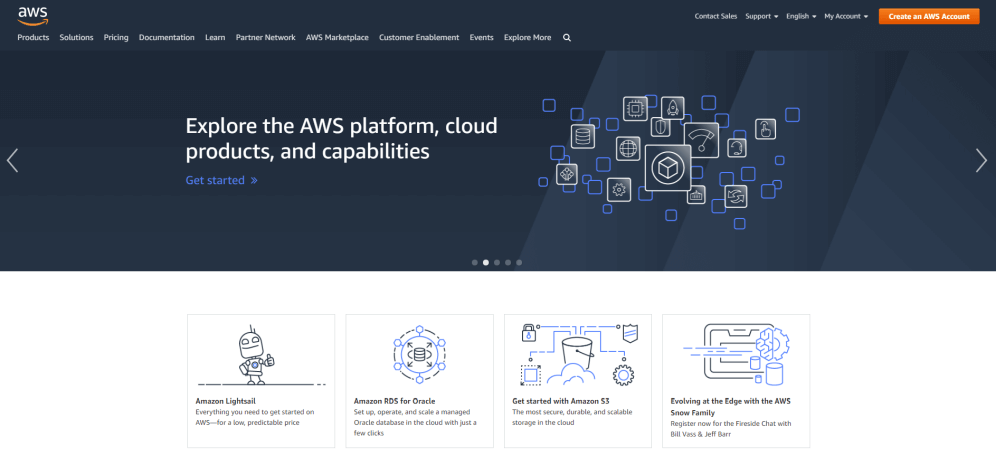Click 'Everything you need to get started' text

(255, 417)
